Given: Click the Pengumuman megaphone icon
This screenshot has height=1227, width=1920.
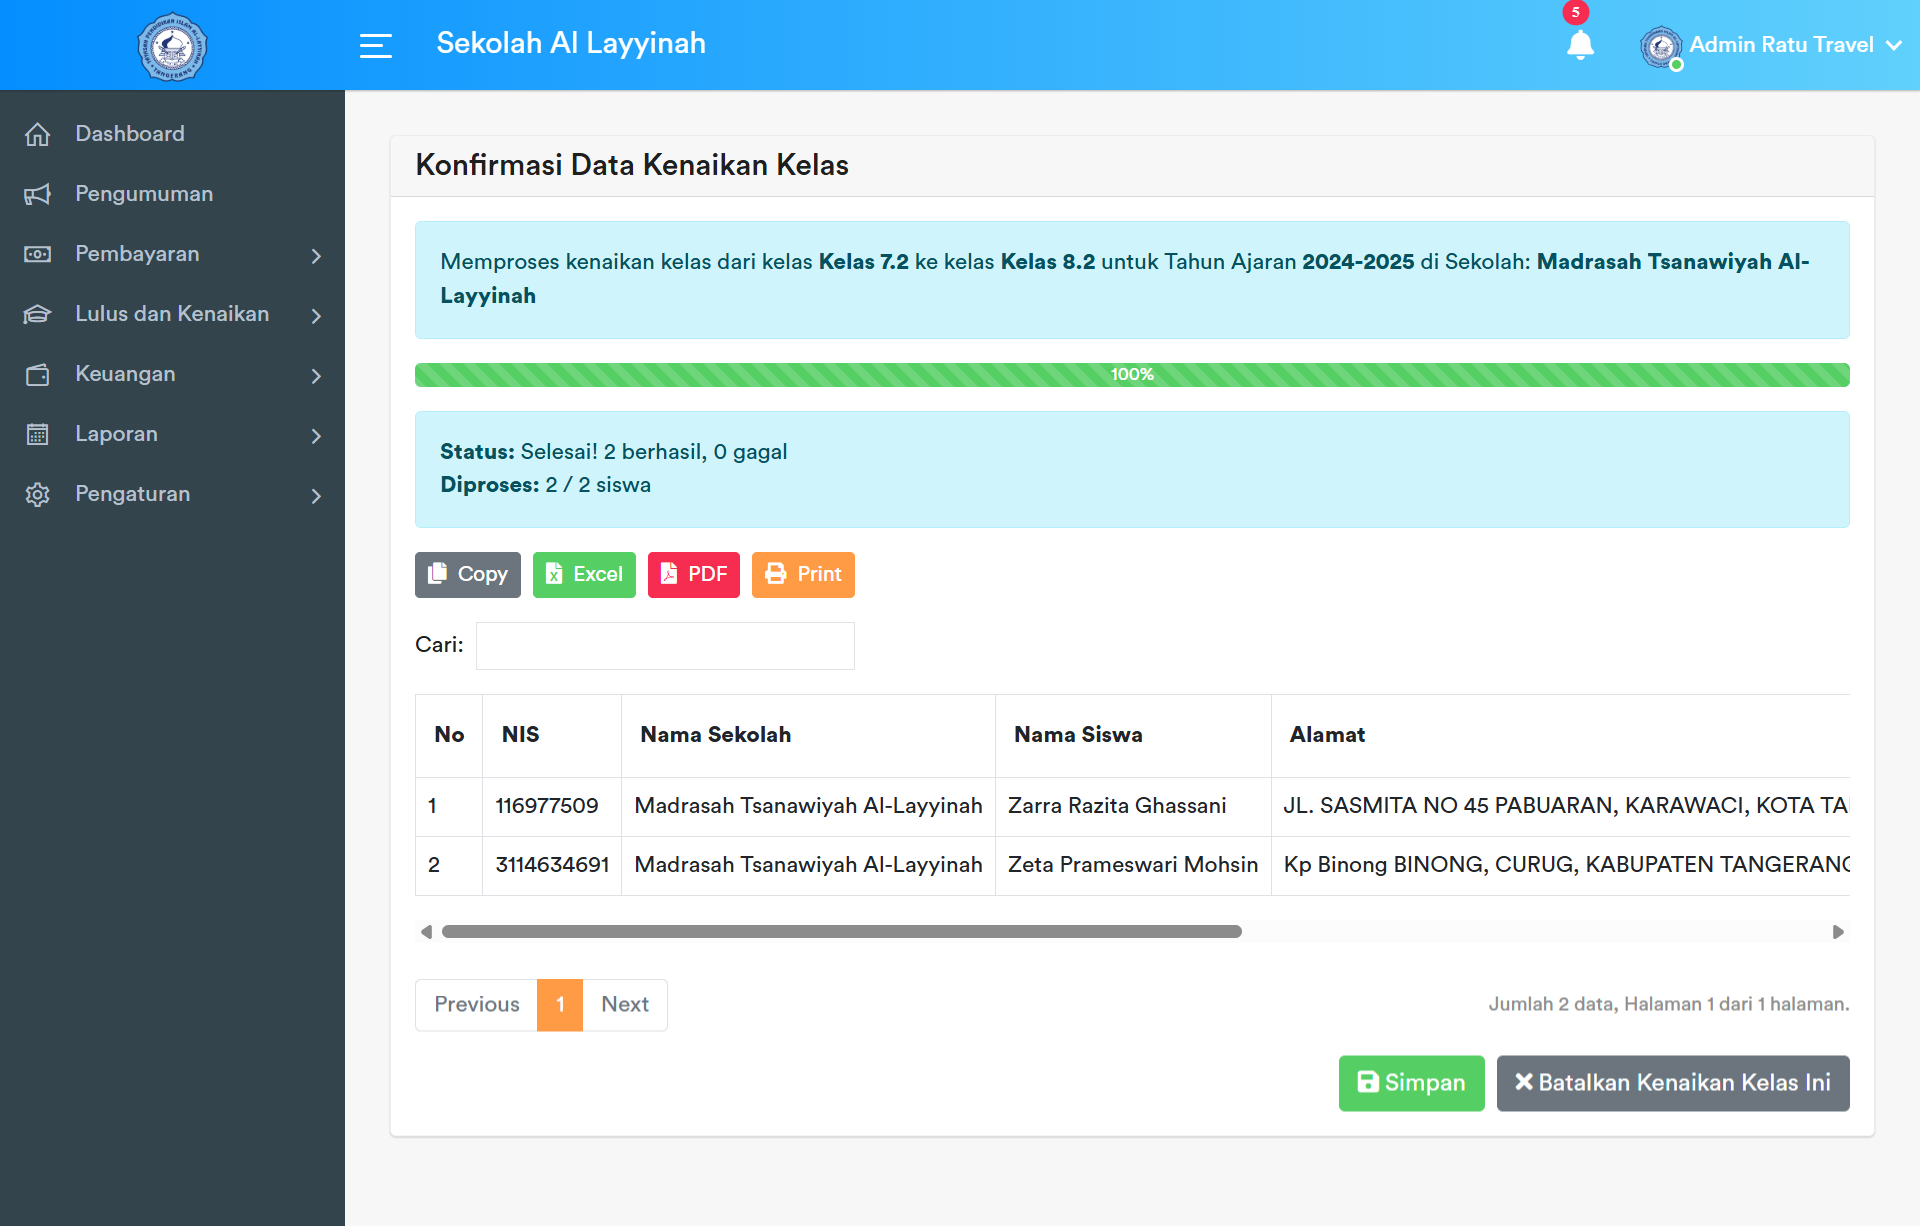Looking at the screenshot, I should [37, 194].
